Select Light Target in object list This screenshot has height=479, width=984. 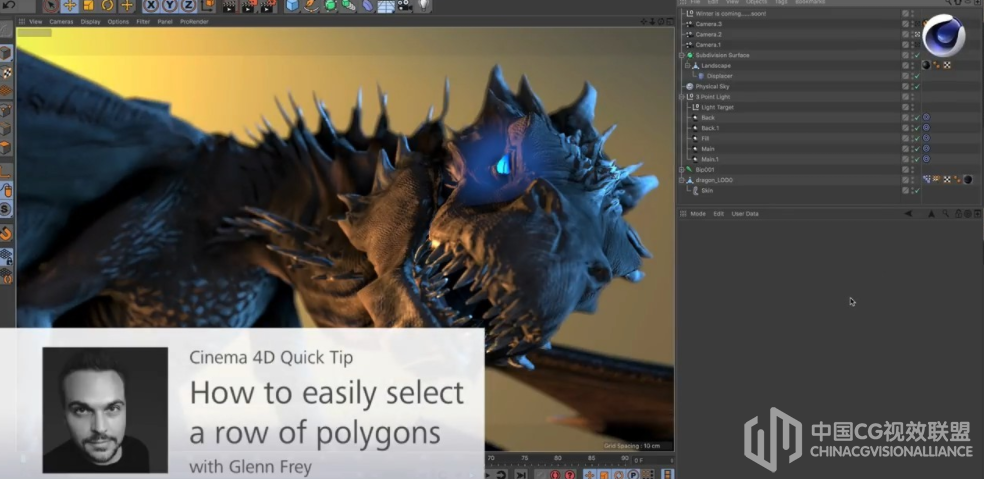tap(717, 107)
